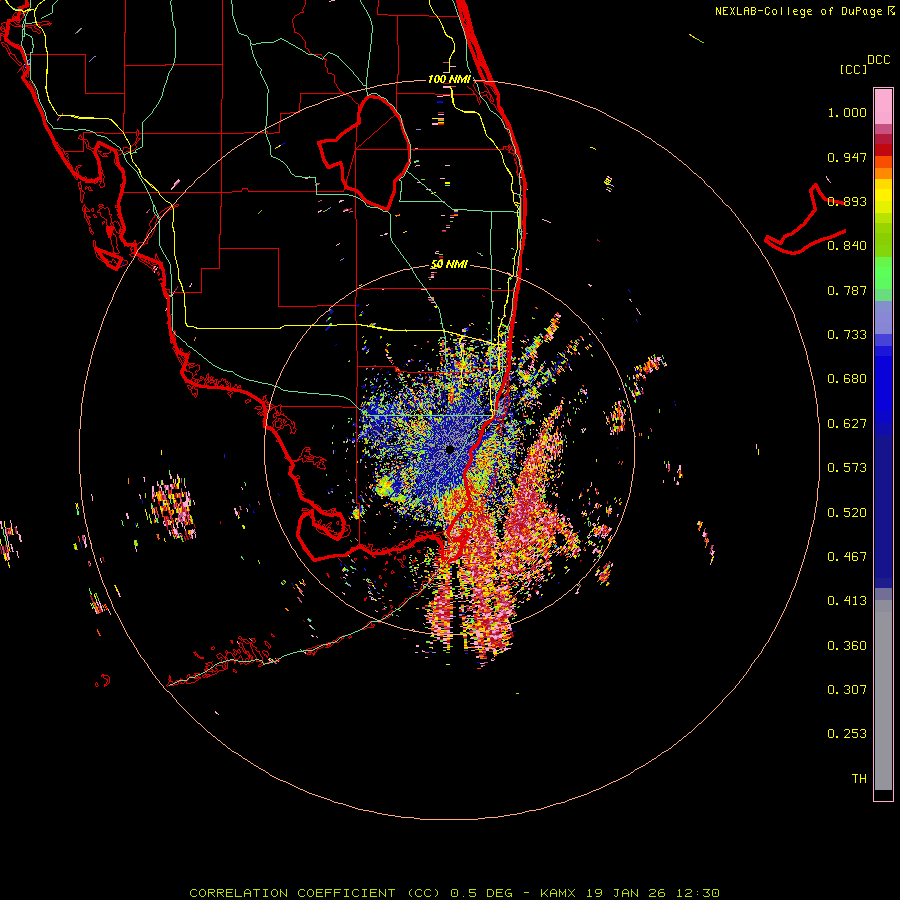
Task: Click the 0.360 legend value
Action: (x=847, y=646)
